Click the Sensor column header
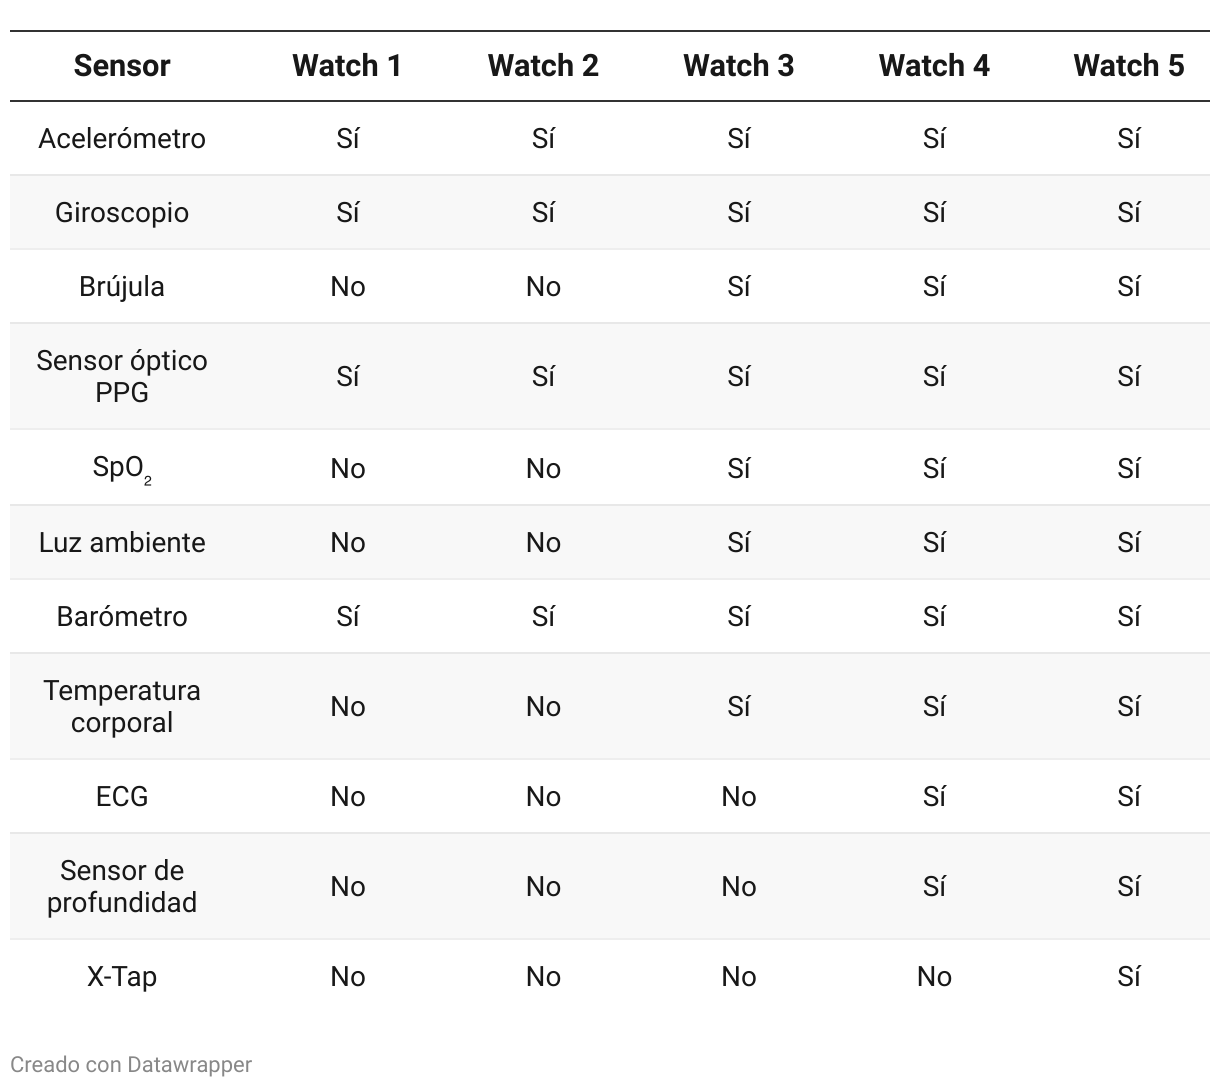This screenshot has width=1220, height=1088. tap(122, 66)
